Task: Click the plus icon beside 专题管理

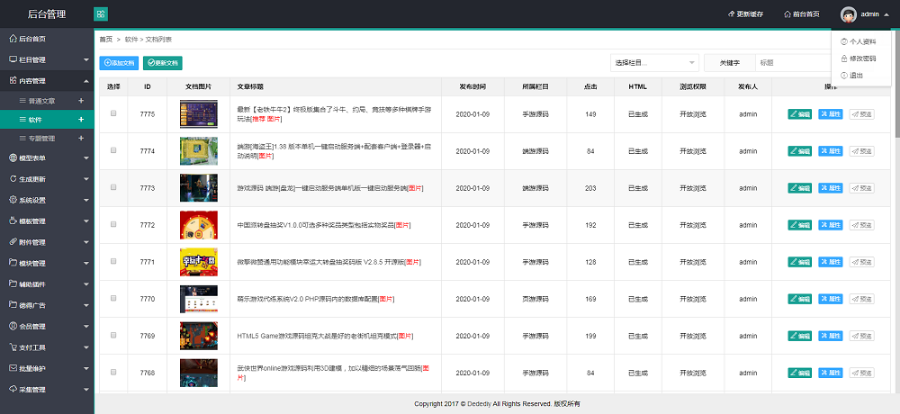Action: point(79,137)
